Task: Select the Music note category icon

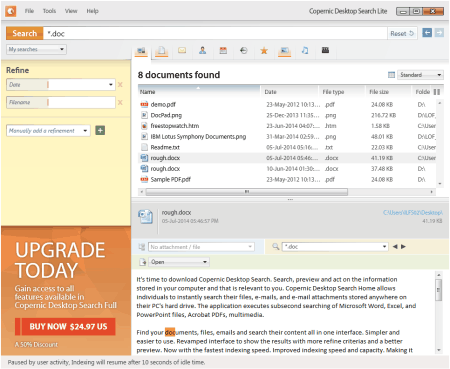Action: tap(305, 50)
